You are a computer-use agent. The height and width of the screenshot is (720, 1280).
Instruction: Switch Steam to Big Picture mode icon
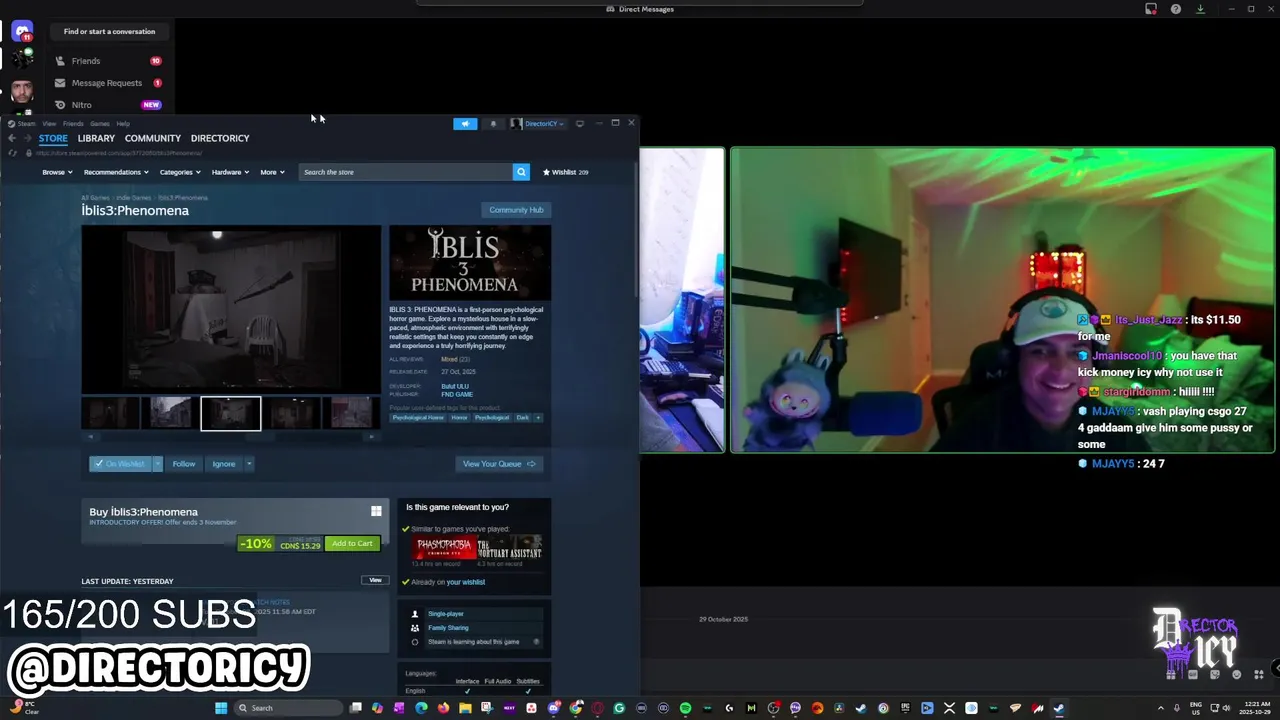[x=579, y=124]
